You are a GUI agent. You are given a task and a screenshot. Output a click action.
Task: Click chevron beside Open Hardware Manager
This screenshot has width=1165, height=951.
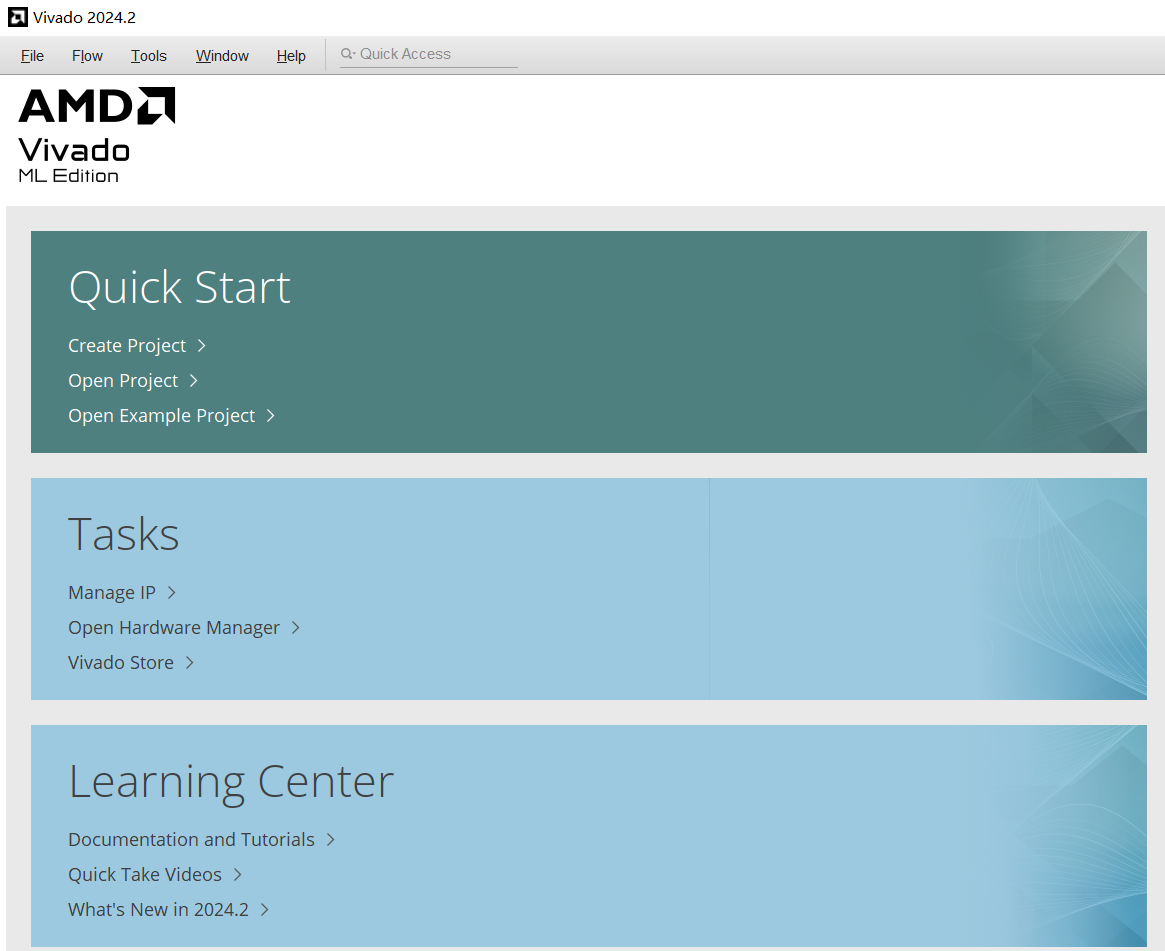click(296, 627)
